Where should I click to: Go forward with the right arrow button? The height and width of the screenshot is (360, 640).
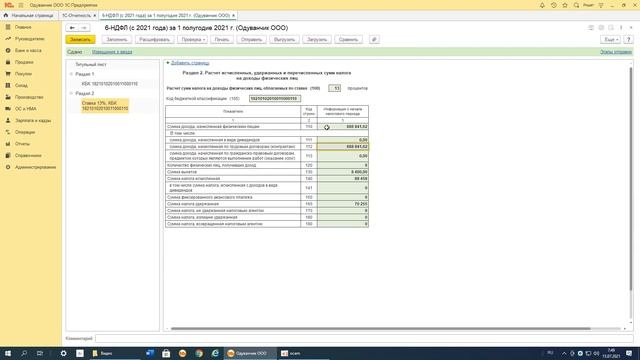coord(84,28)
